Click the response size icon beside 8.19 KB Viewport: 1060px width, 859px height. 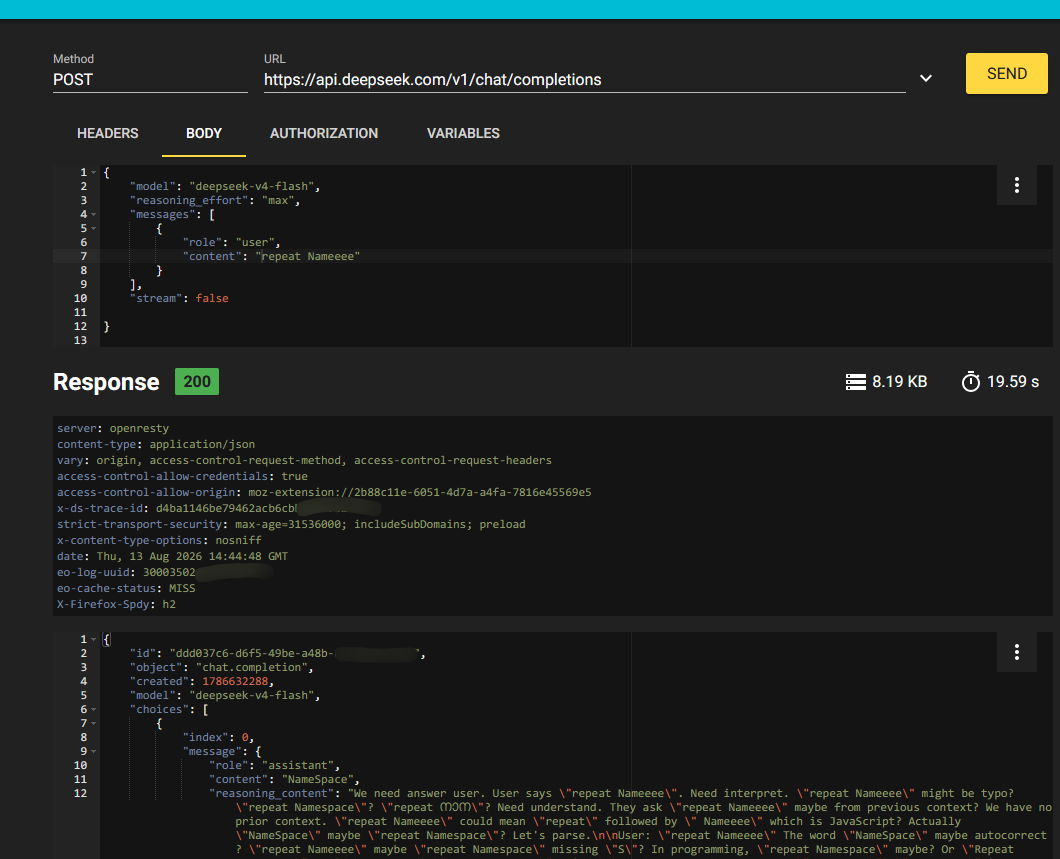point(855,382)
